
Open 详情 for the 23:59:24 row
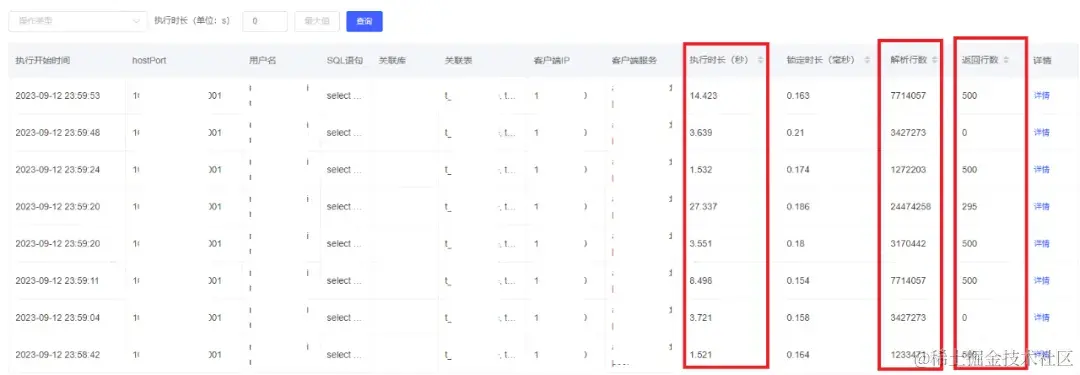[x=1041, y=170]
